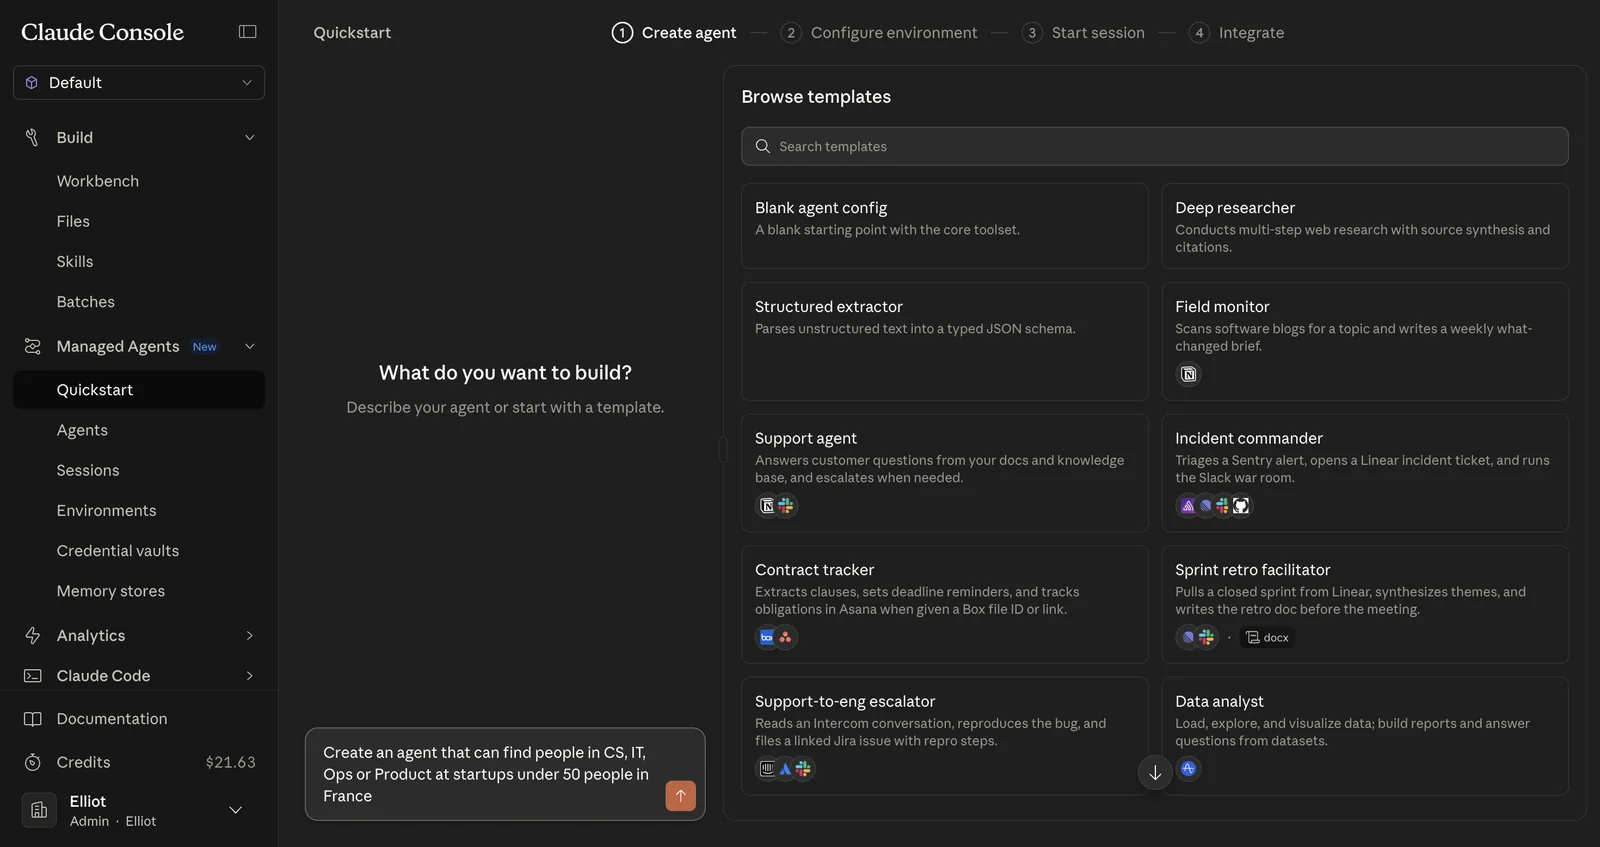Viewport: 1600px width, 847px height.
Task: Click the Quickstart breadcrumb title
Action: [352, 33]
